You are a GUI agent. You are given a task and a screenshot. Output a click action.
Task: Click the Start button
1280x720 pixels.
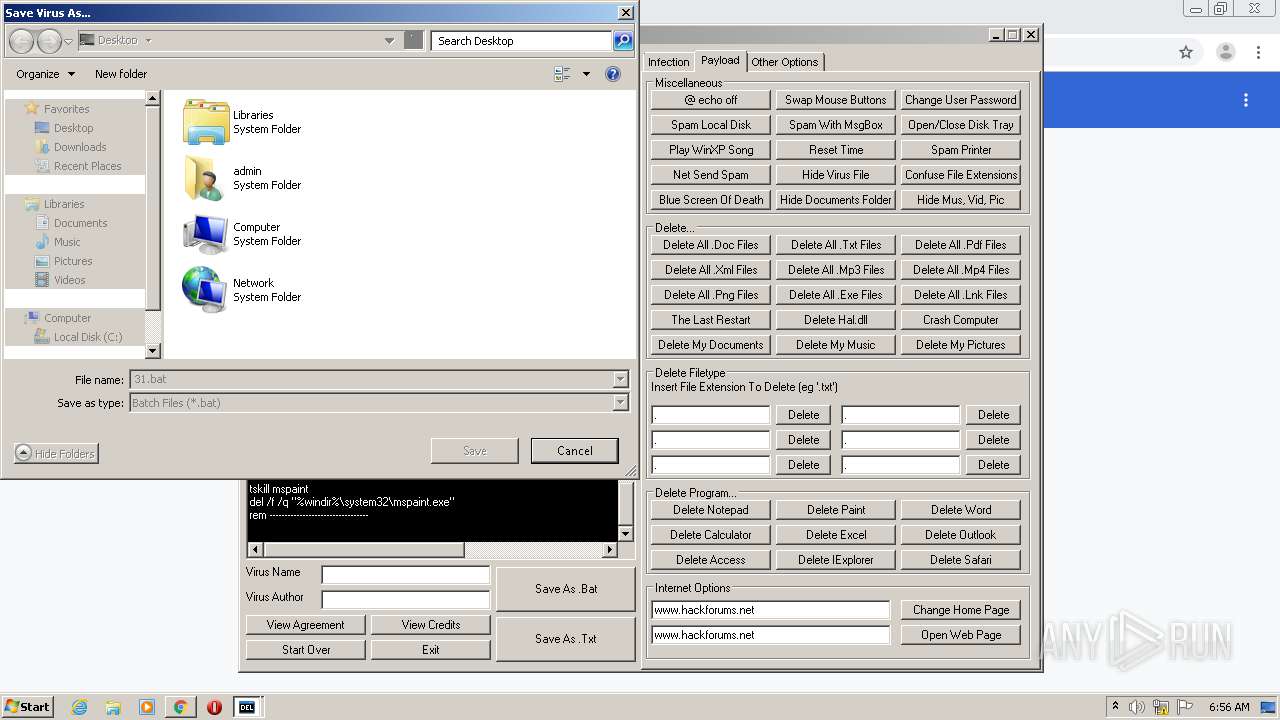[27, 706]
